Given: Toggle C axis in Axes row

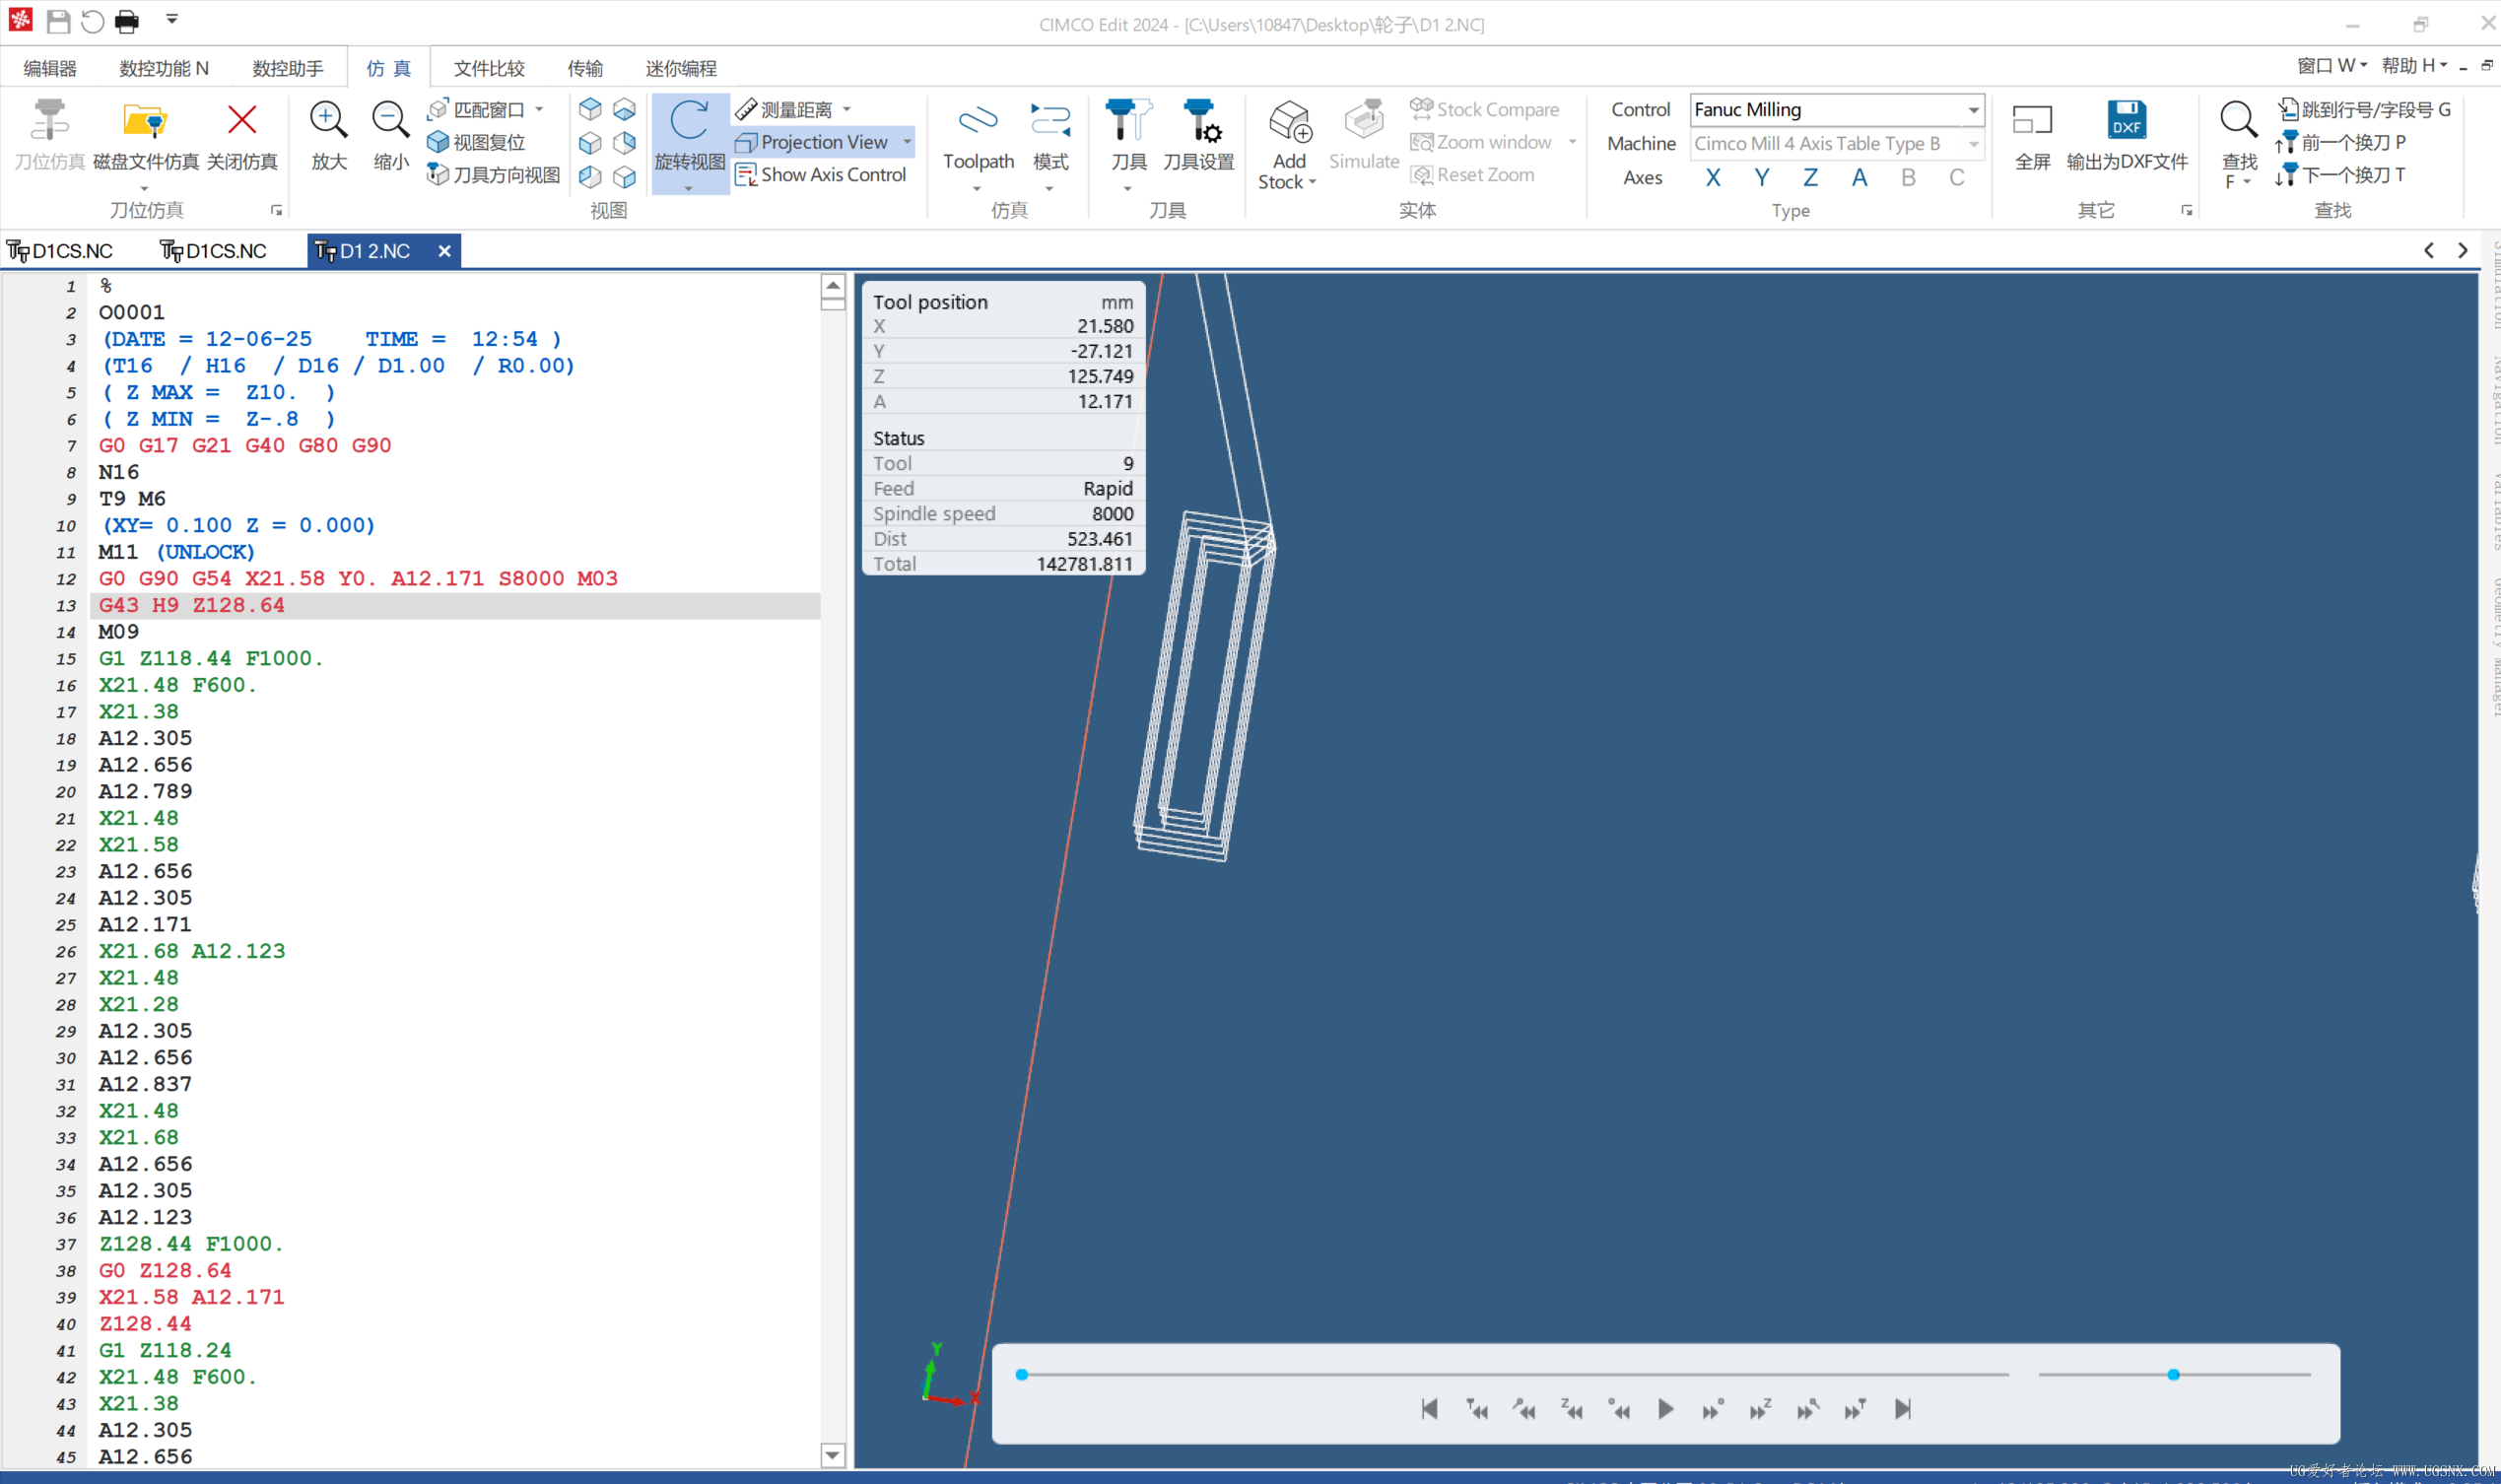Looking at the screenshot, I should [1957, 178].
